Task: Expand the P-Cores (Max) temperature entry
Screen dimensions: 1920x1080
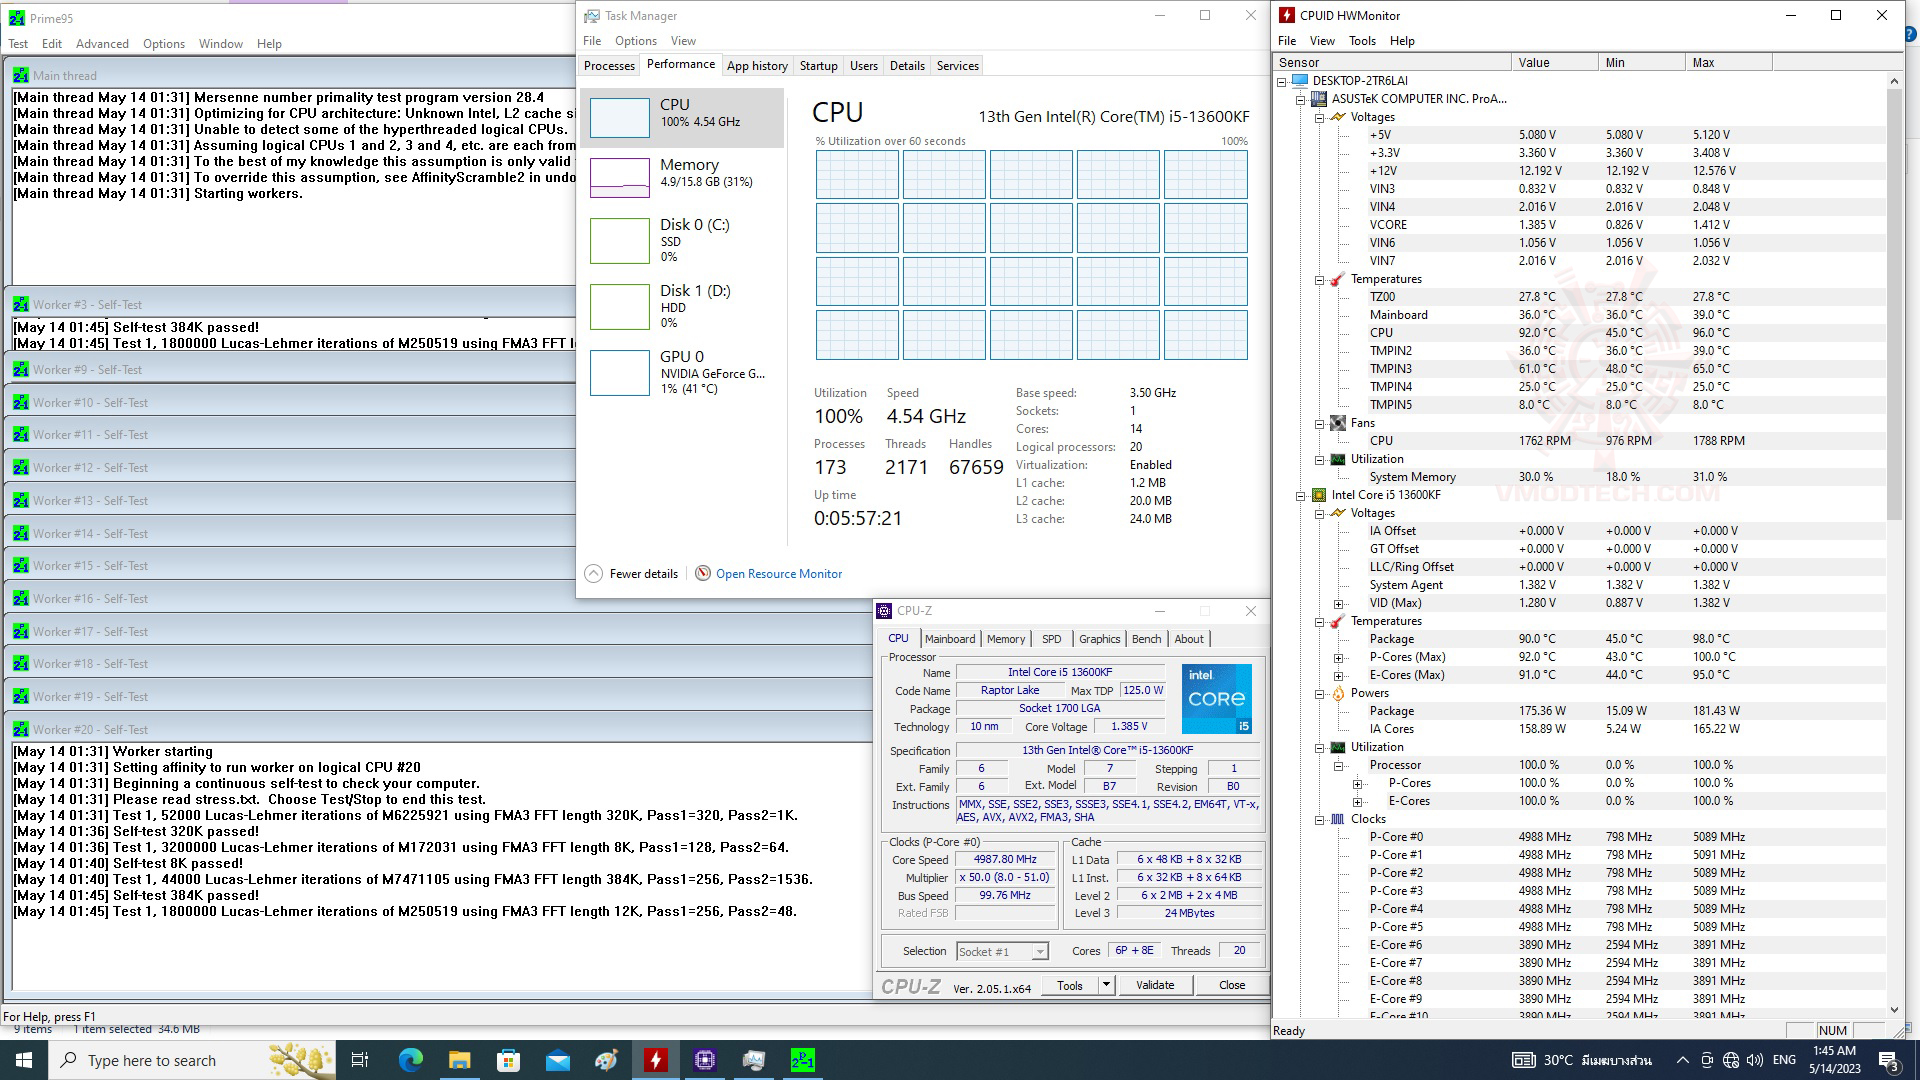Action: pos(1339,657)
